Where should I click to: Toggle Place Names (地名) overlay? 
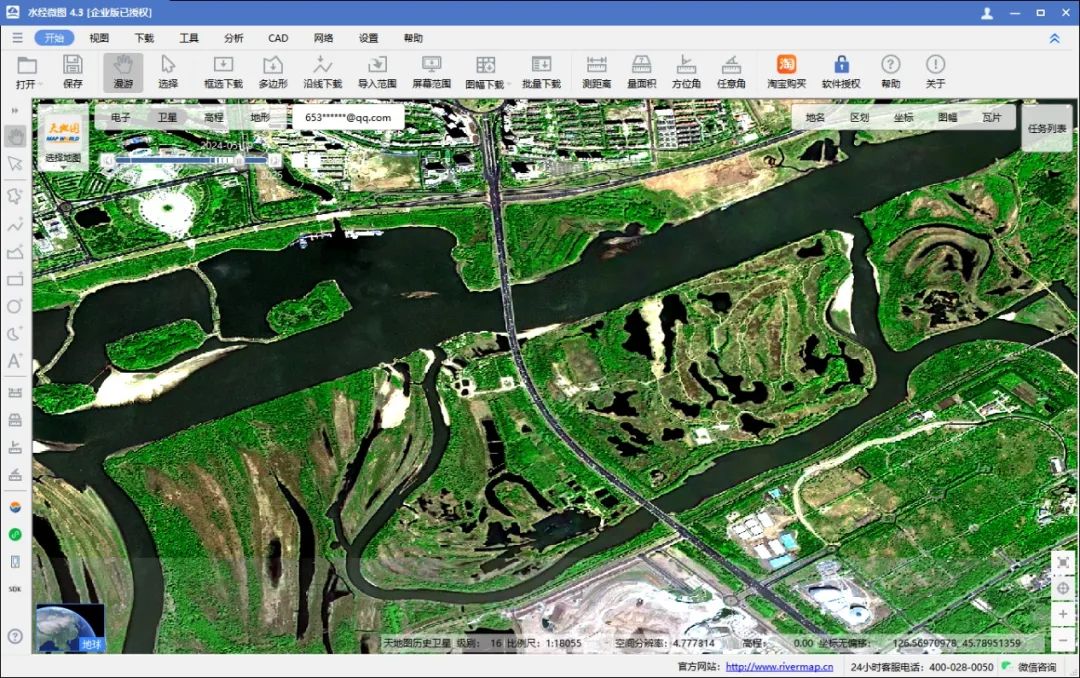pos(816,117)
